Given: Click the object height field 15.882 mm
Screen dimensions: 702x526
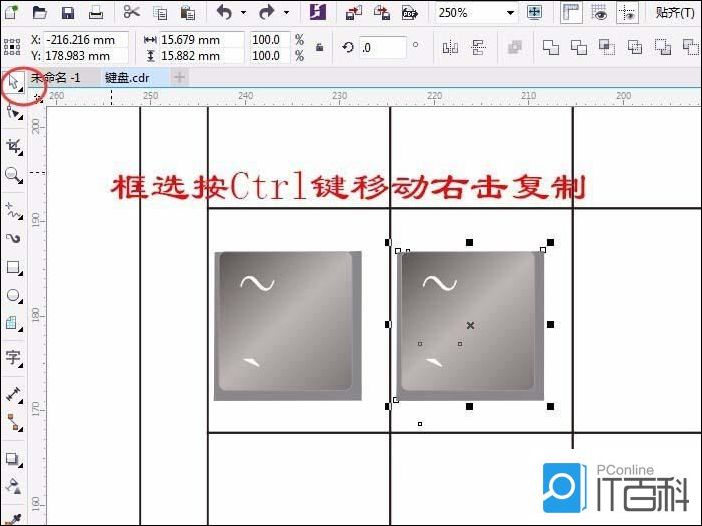Looking at the screenshot, I should click(x=201, y=56).
